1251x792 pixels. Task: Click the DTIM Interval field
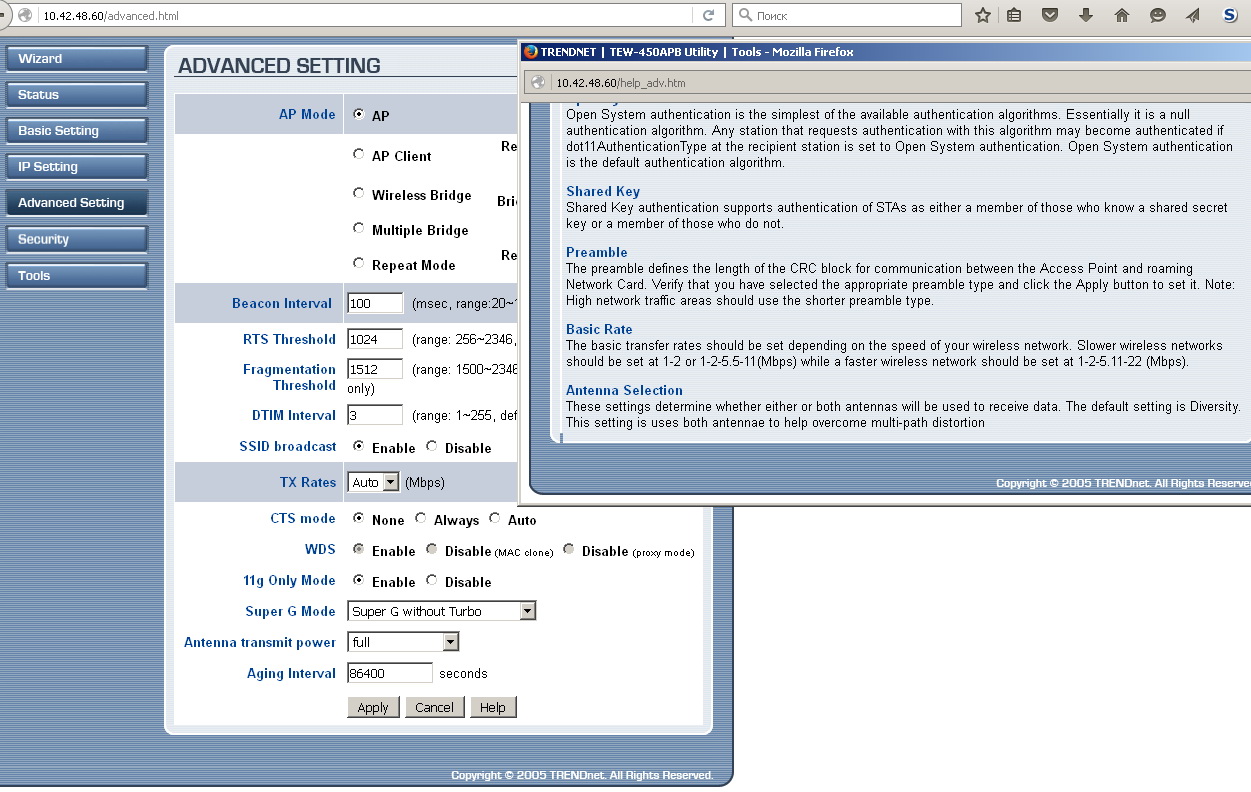[x=375, y=415]
